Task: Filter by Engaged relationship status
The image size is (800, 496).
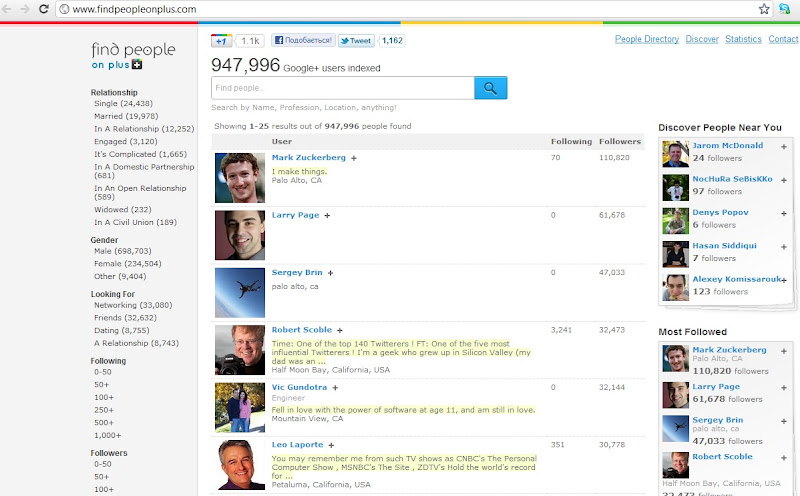Action: [x=126, y=141]
